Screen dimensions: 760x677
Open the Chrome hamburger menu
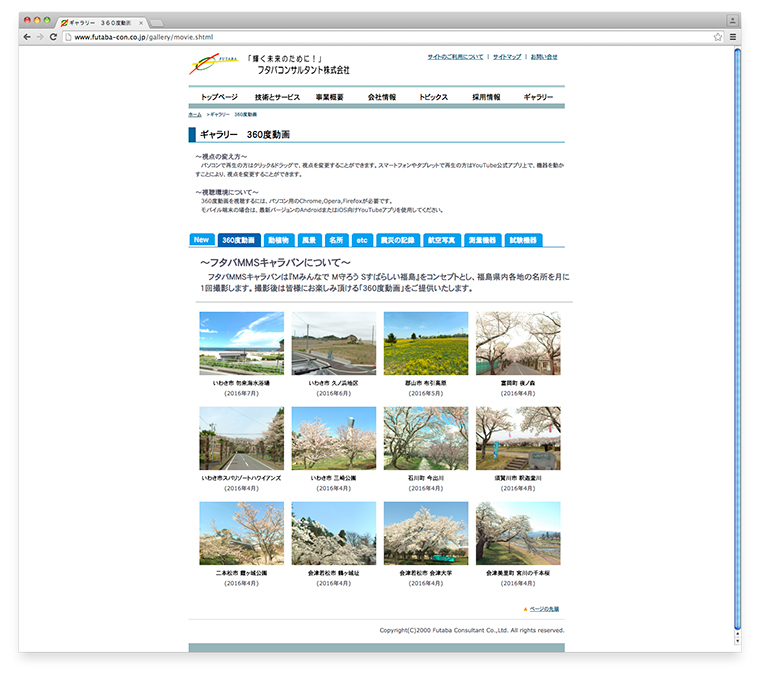[732, 37]
